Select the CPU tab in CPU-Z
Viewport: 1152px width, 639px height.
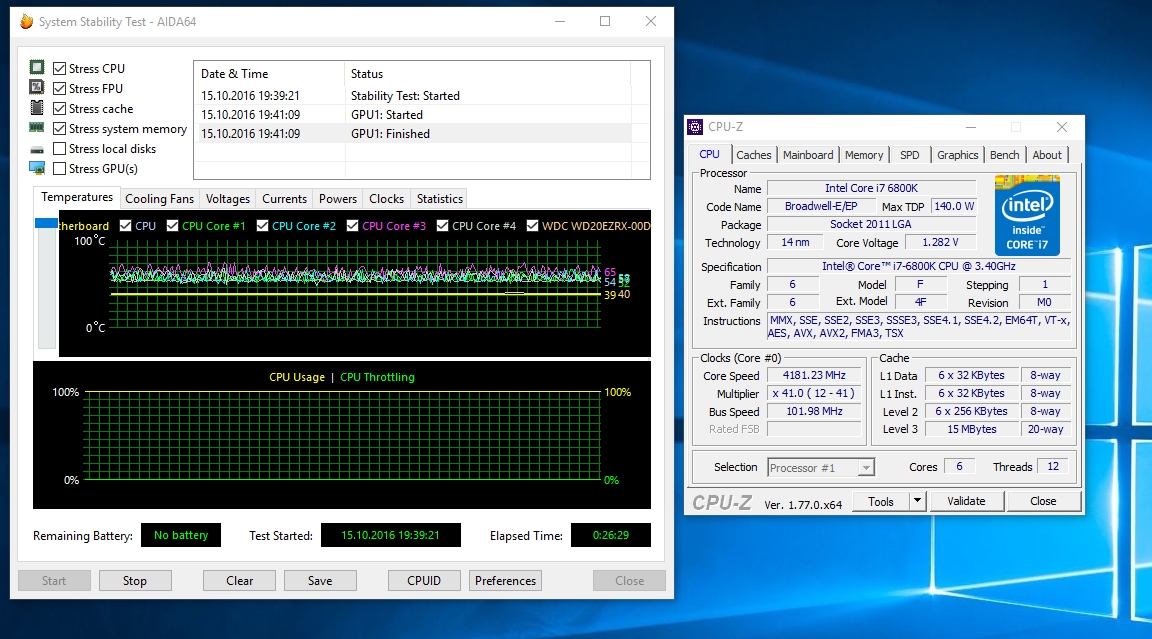[x=710, y=154]
